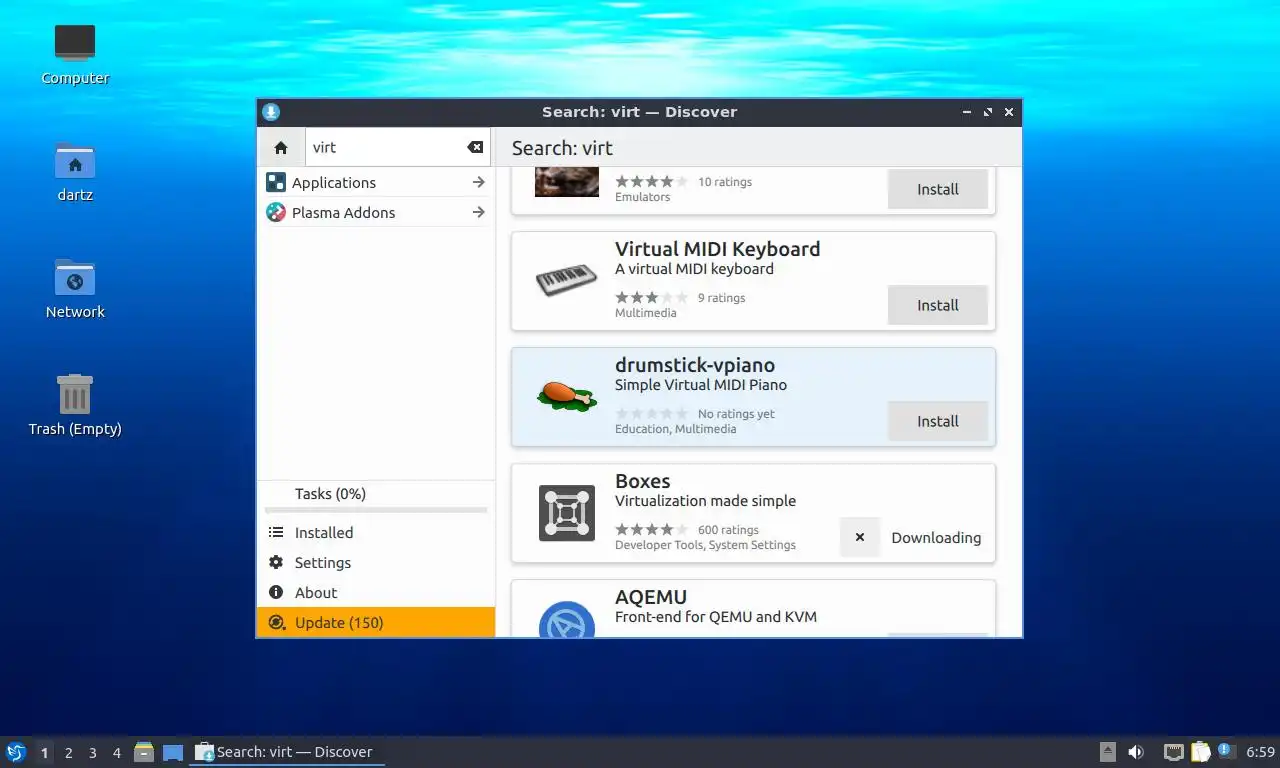The image size is (1280, 768).
Task: Click 'Front-end for QEMU and KVM' text
Action: [716, 617]
